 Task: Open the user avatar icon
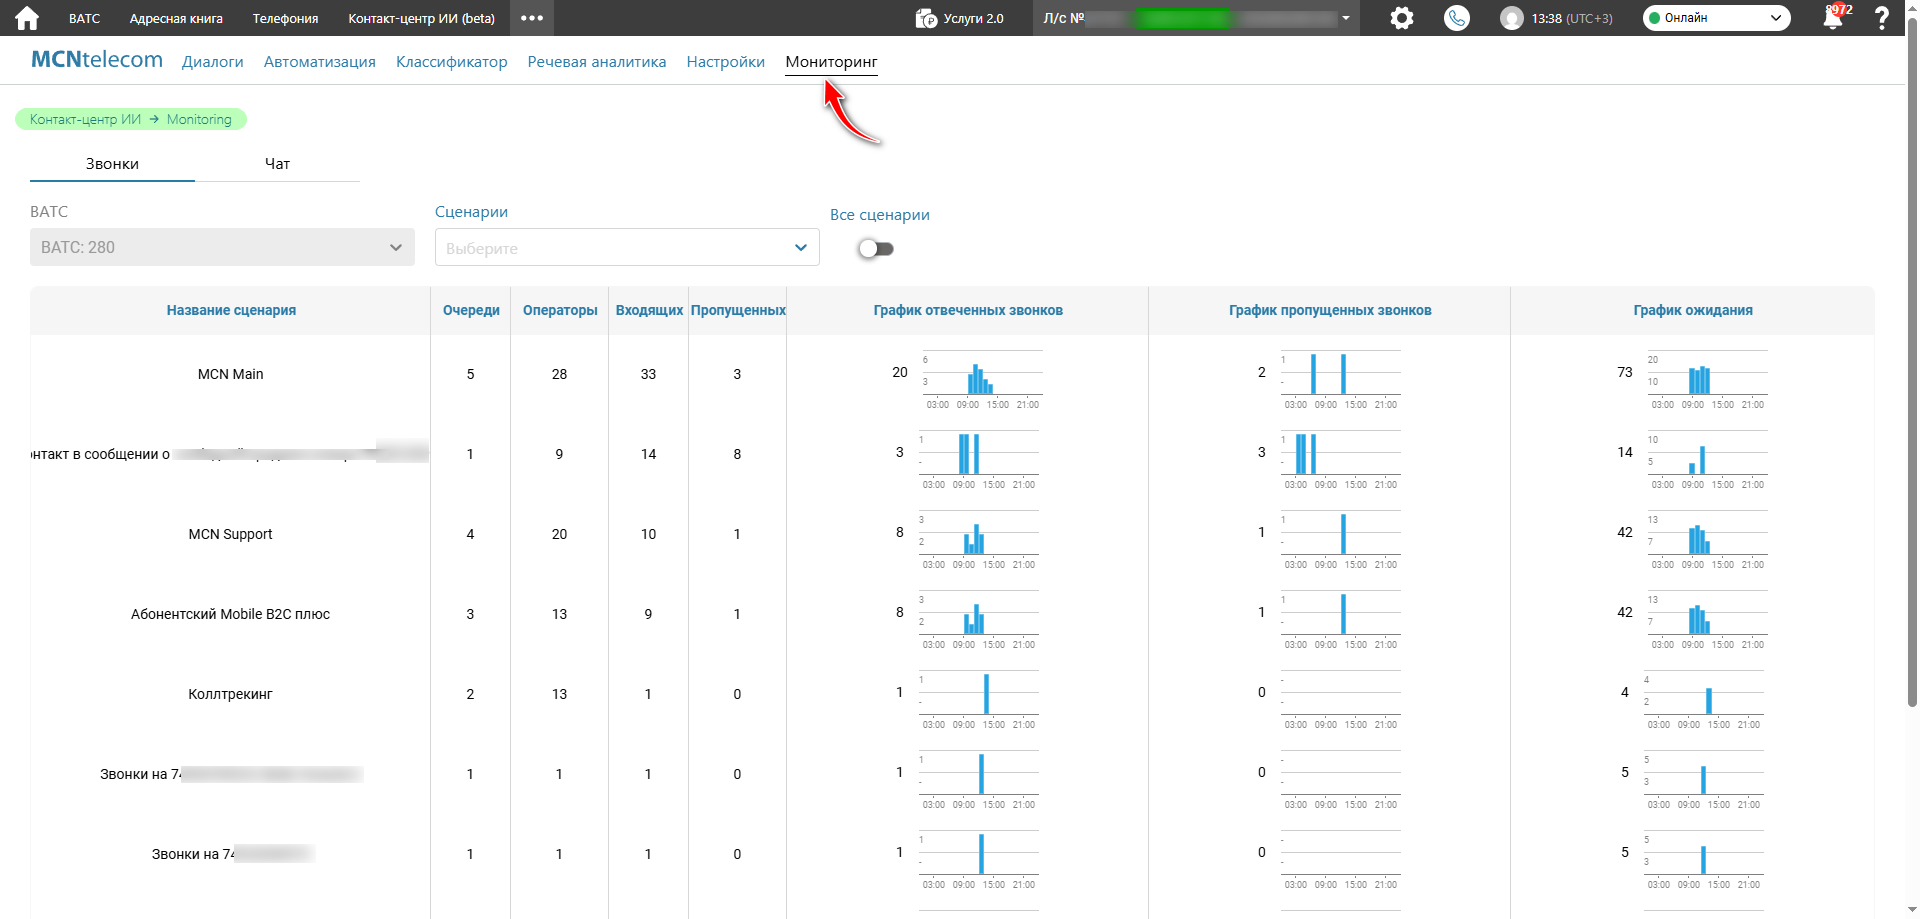1512,18
